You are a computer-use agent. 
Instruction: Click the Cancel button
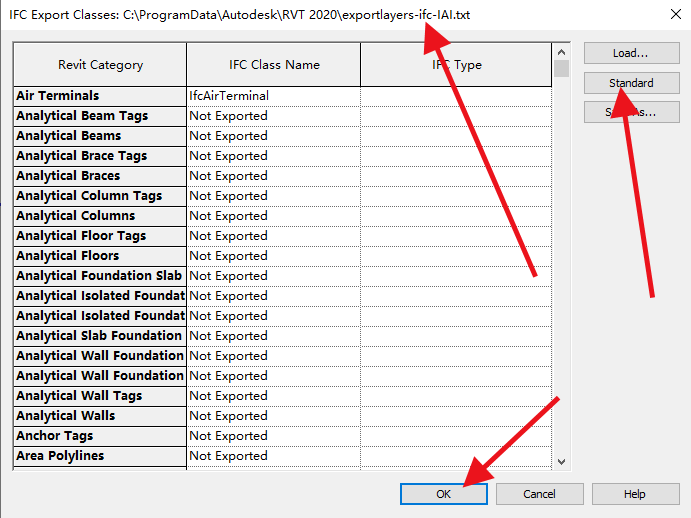click(x=539, y=494)
